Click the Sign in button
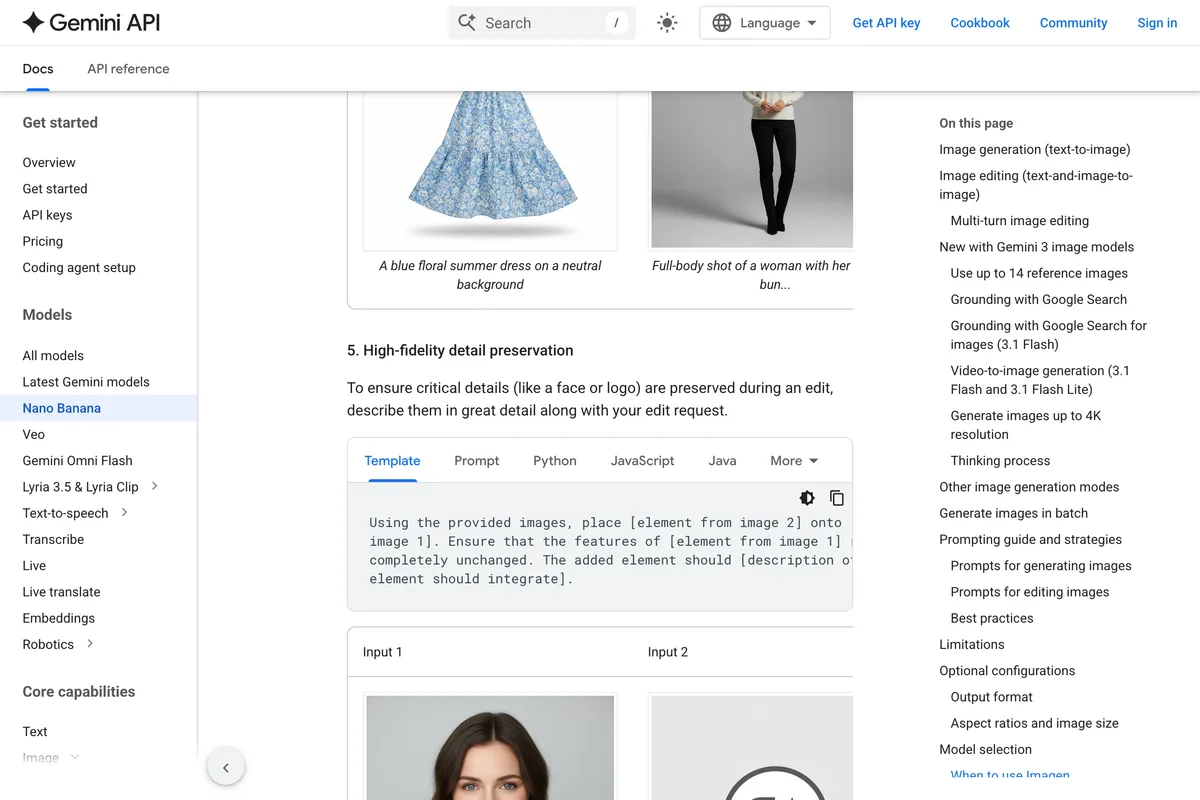Viewport: 1200px width, 800px height. (1157, 23)
